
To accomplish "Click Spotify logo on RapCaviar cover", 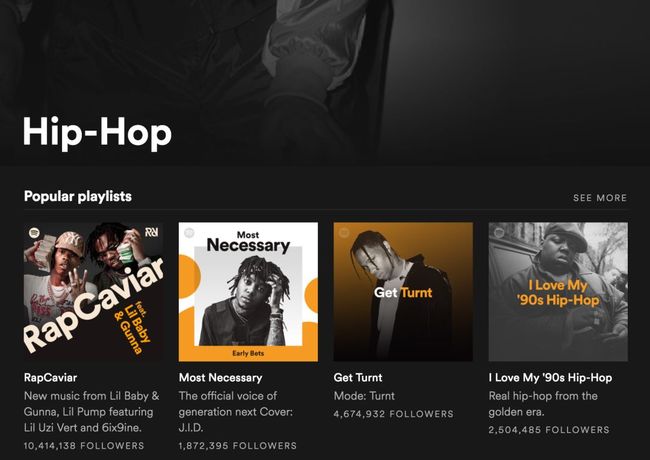I will [x=34, y=232].
